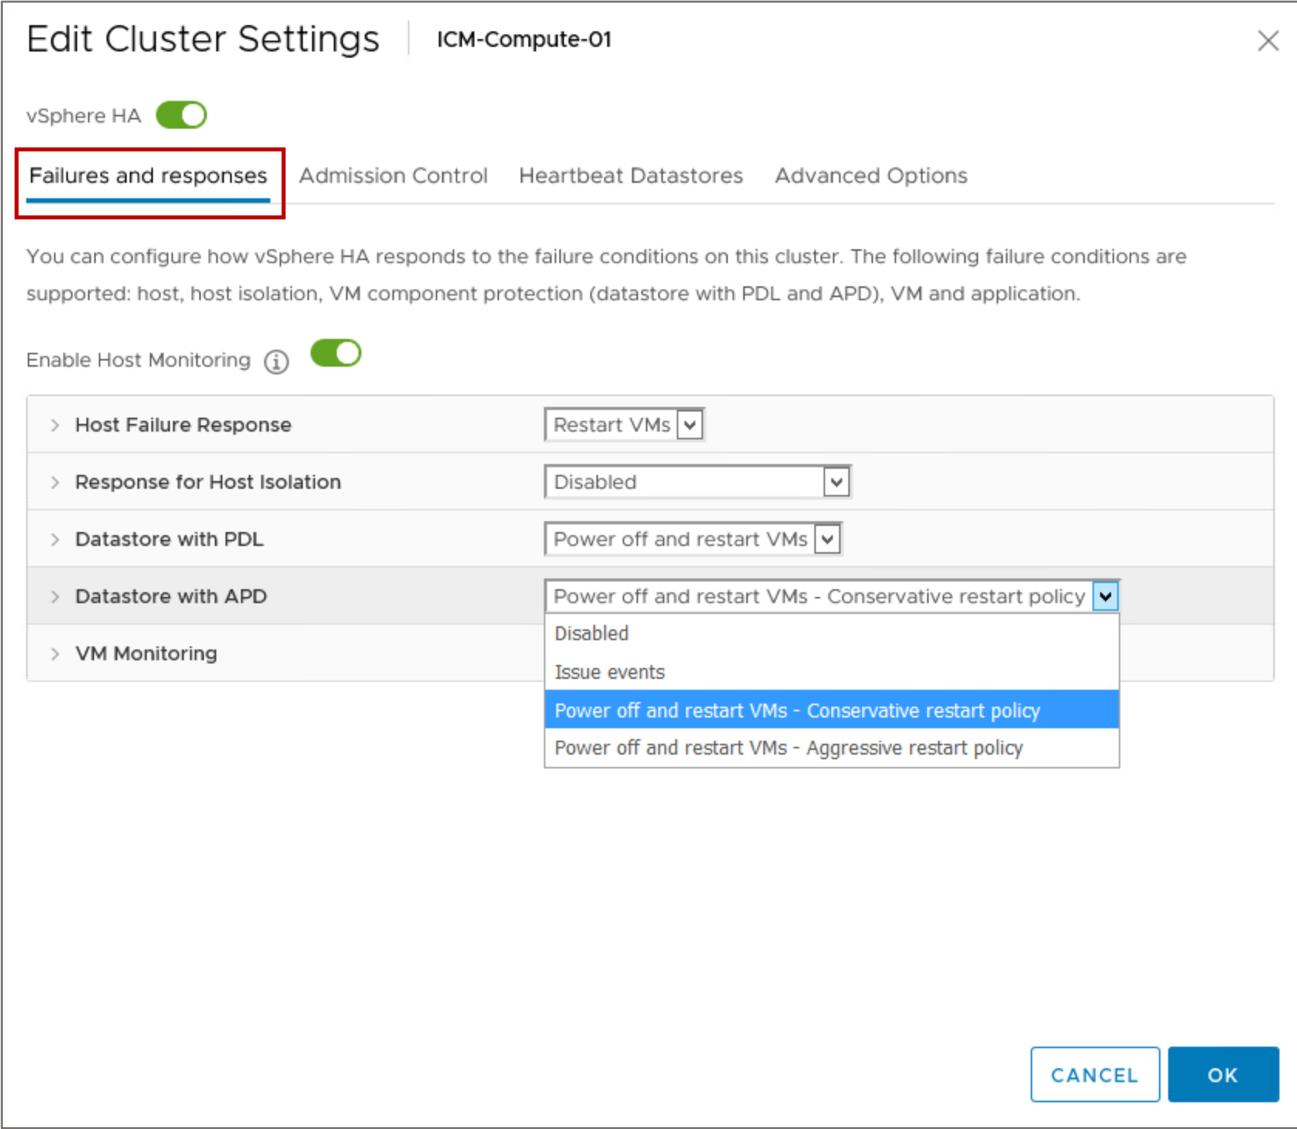This screenshot has height=1129, width=1297.
Task: Choose Conservative restart policy option in list
Action: coord(832,710)
